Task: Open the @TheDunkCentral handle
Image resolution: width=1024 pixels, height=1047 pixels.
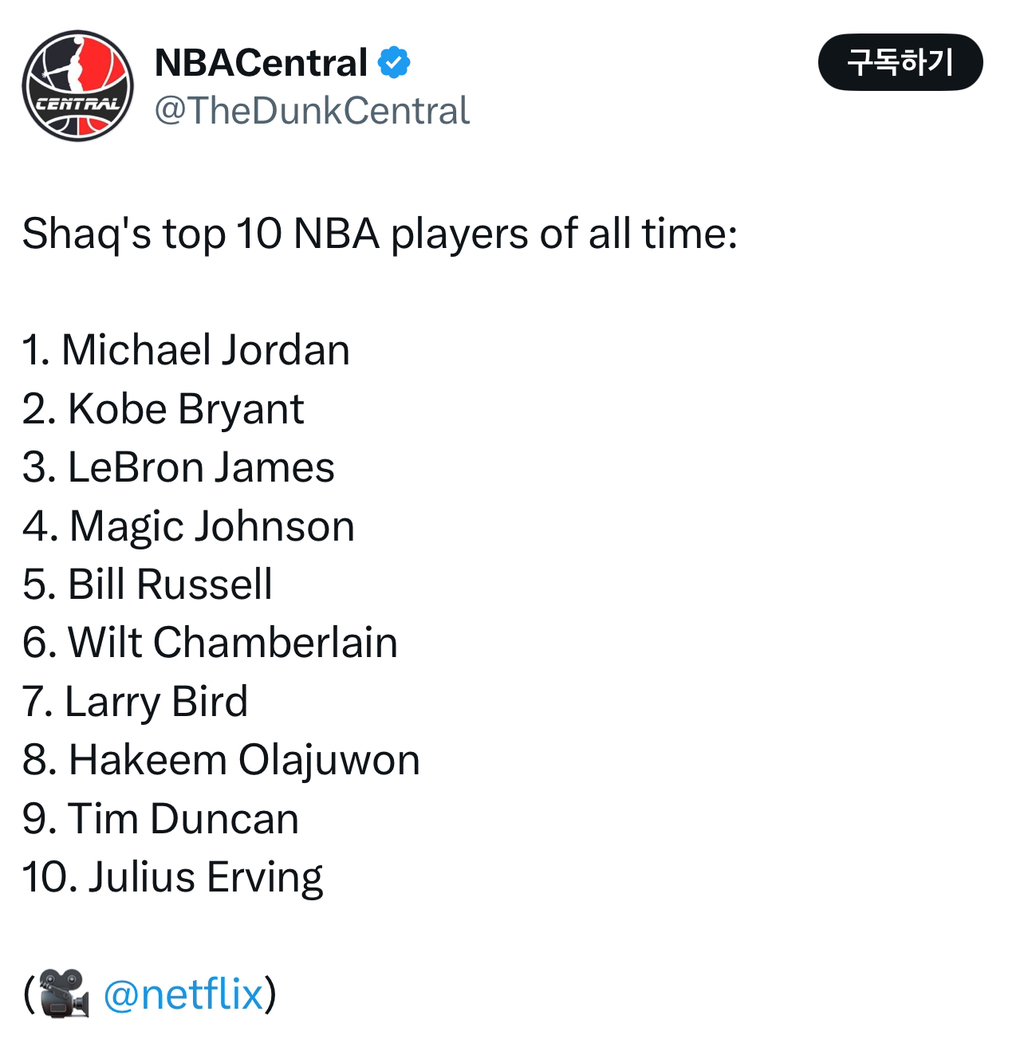Action: click(311, 110)
